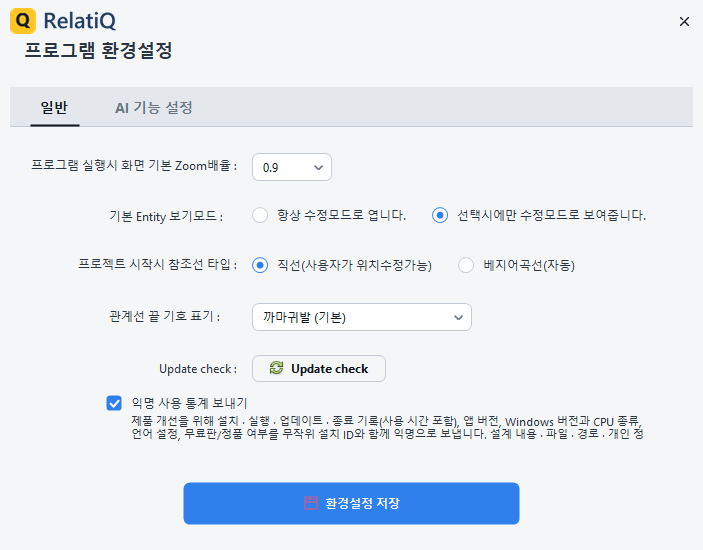
Task: Click the 제품 개선을 위해 description text
Action: point(387,428)
